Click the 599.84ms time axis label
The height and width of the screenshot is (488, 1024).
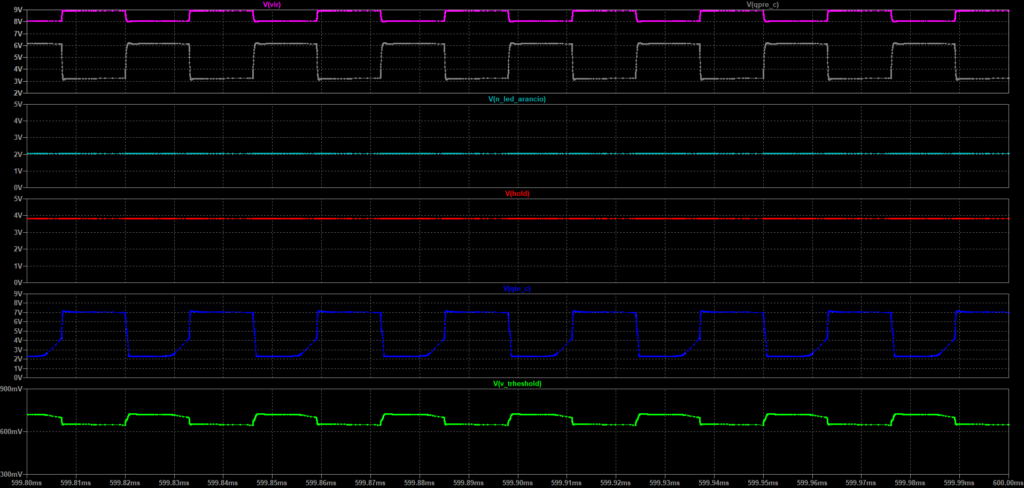point(223,483)
